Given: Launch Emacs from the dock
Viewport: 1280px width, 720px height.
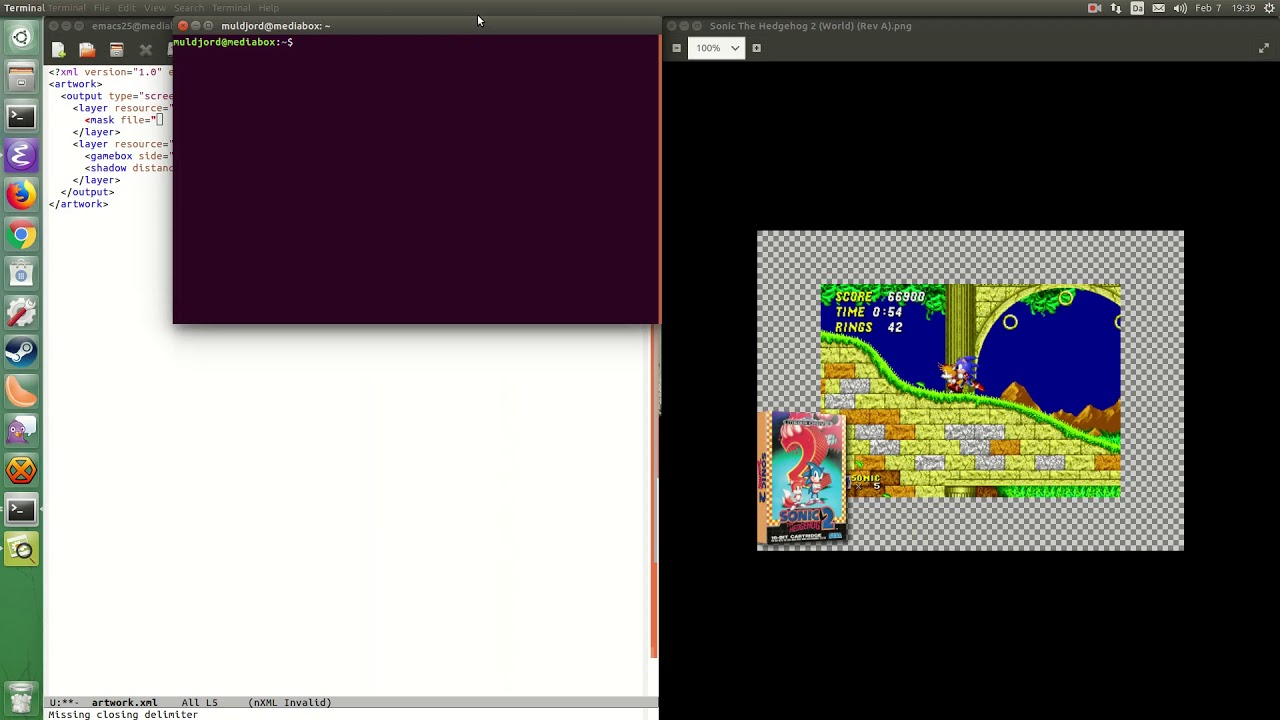Looking at the screenshot, I should click(x=21, y=156).
